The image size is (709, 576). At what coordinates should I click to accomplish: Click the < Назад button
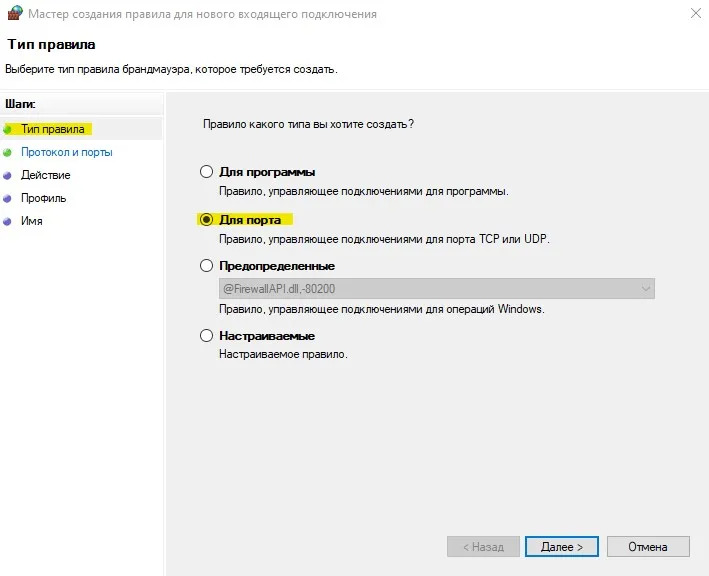click(483, 547)
